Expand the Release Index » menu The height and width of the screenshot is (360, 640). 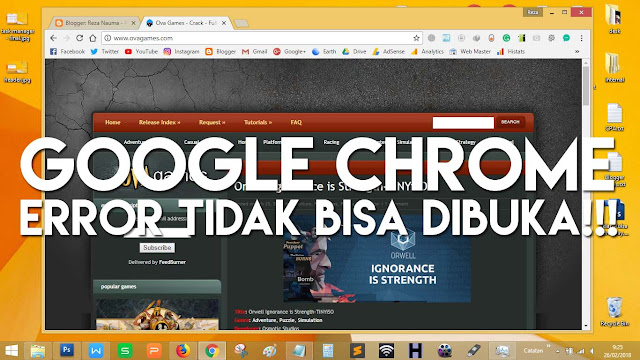(160, 122)
